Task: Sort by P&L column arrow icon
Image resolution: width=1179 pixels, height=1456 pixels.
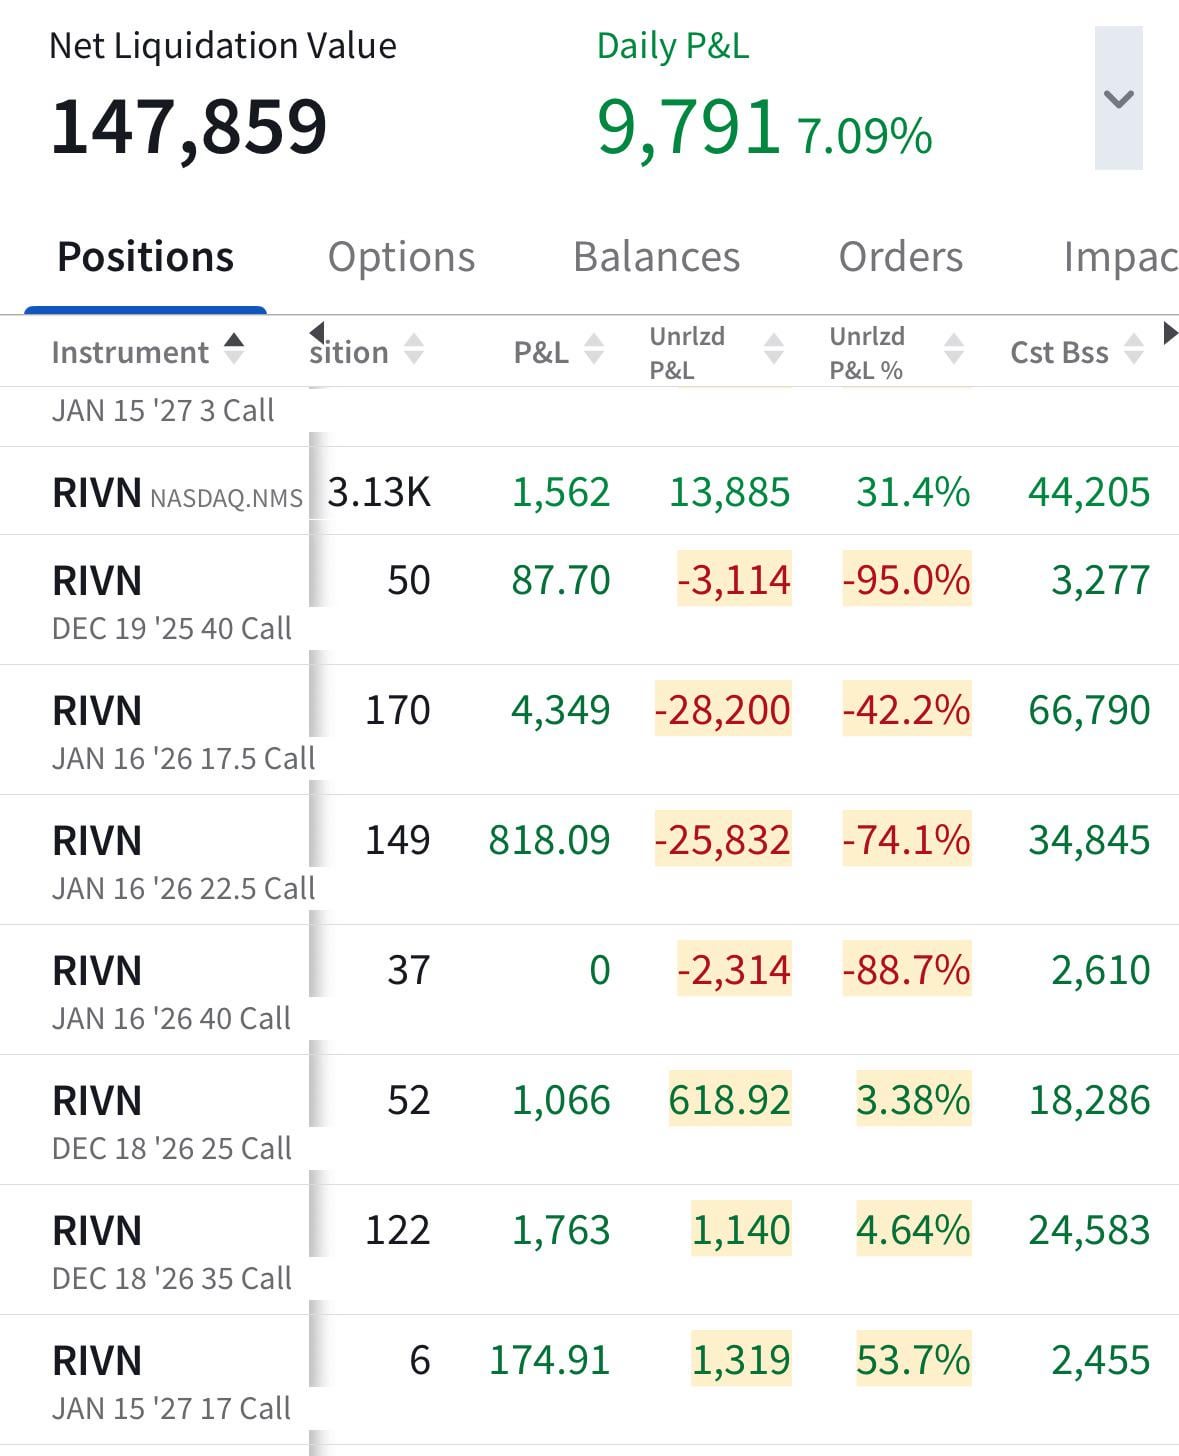Action: (594, 351)
